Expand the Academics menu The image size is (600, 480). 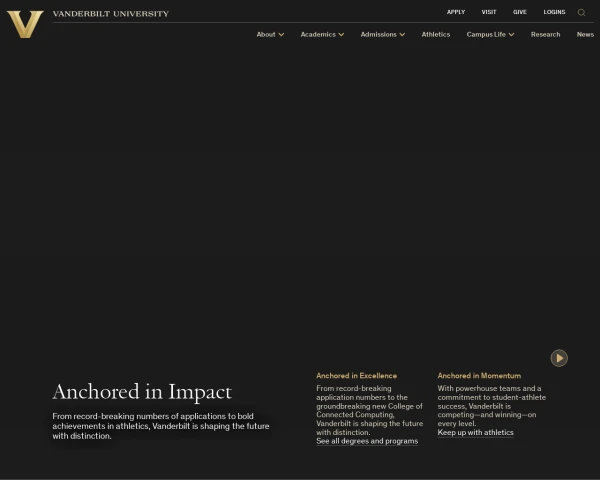(x=322, y=34)
